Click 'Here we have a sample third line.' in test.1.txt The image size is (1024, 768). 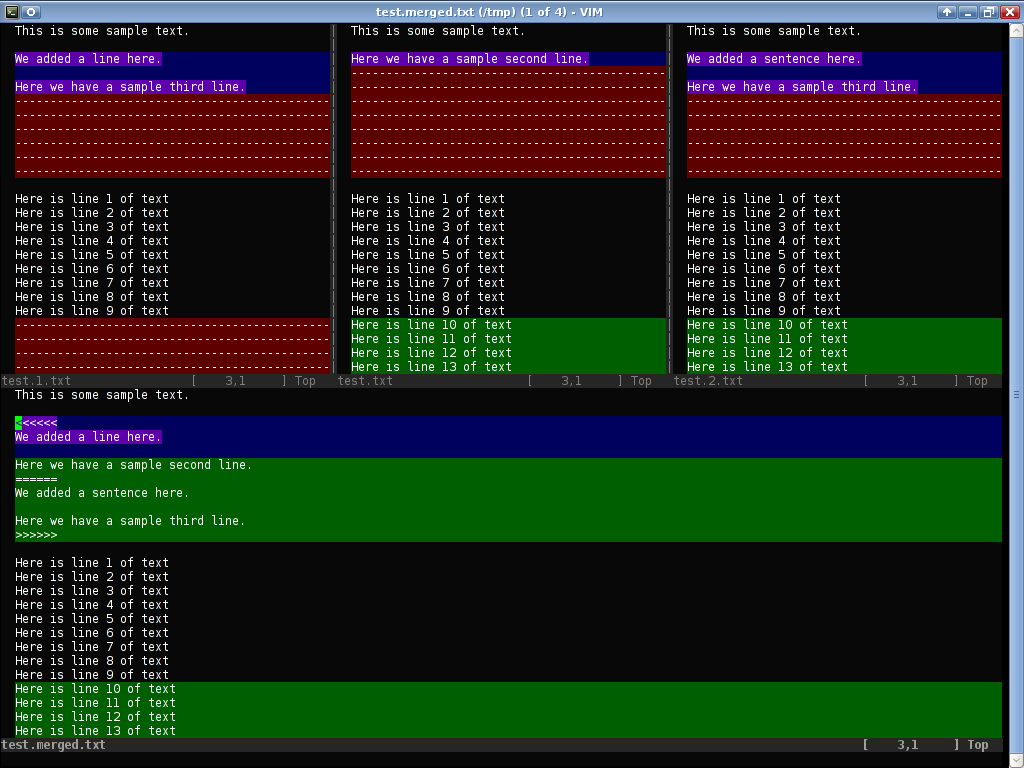pyautogui.click(x=130, y=87)
